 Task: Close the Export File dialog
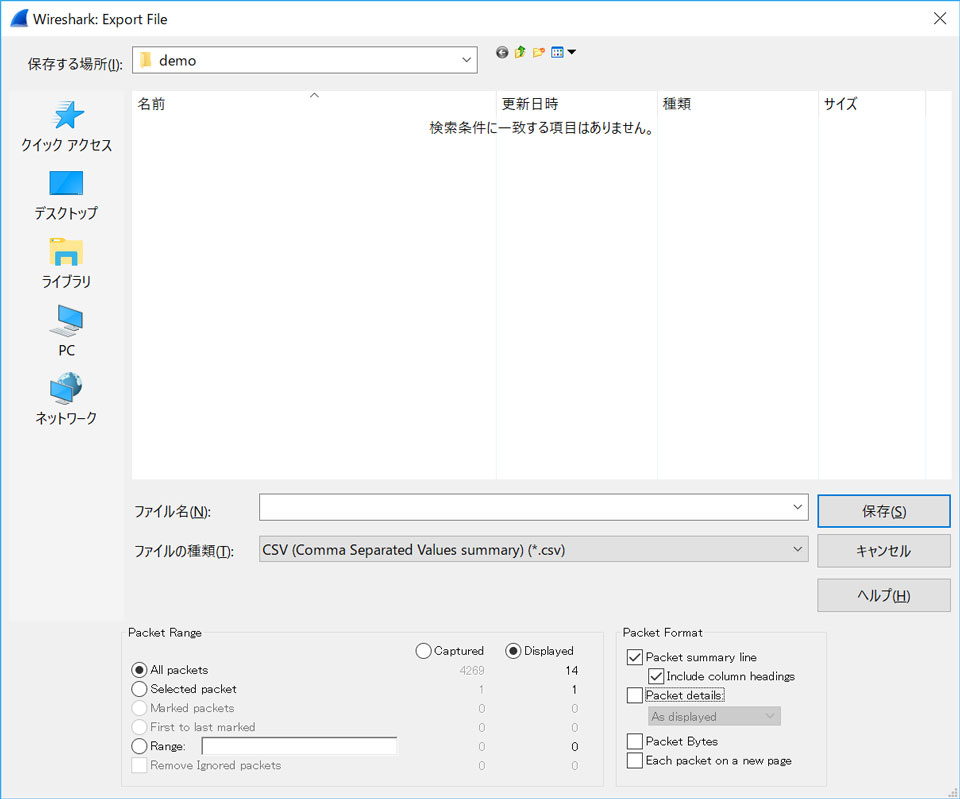940,18
